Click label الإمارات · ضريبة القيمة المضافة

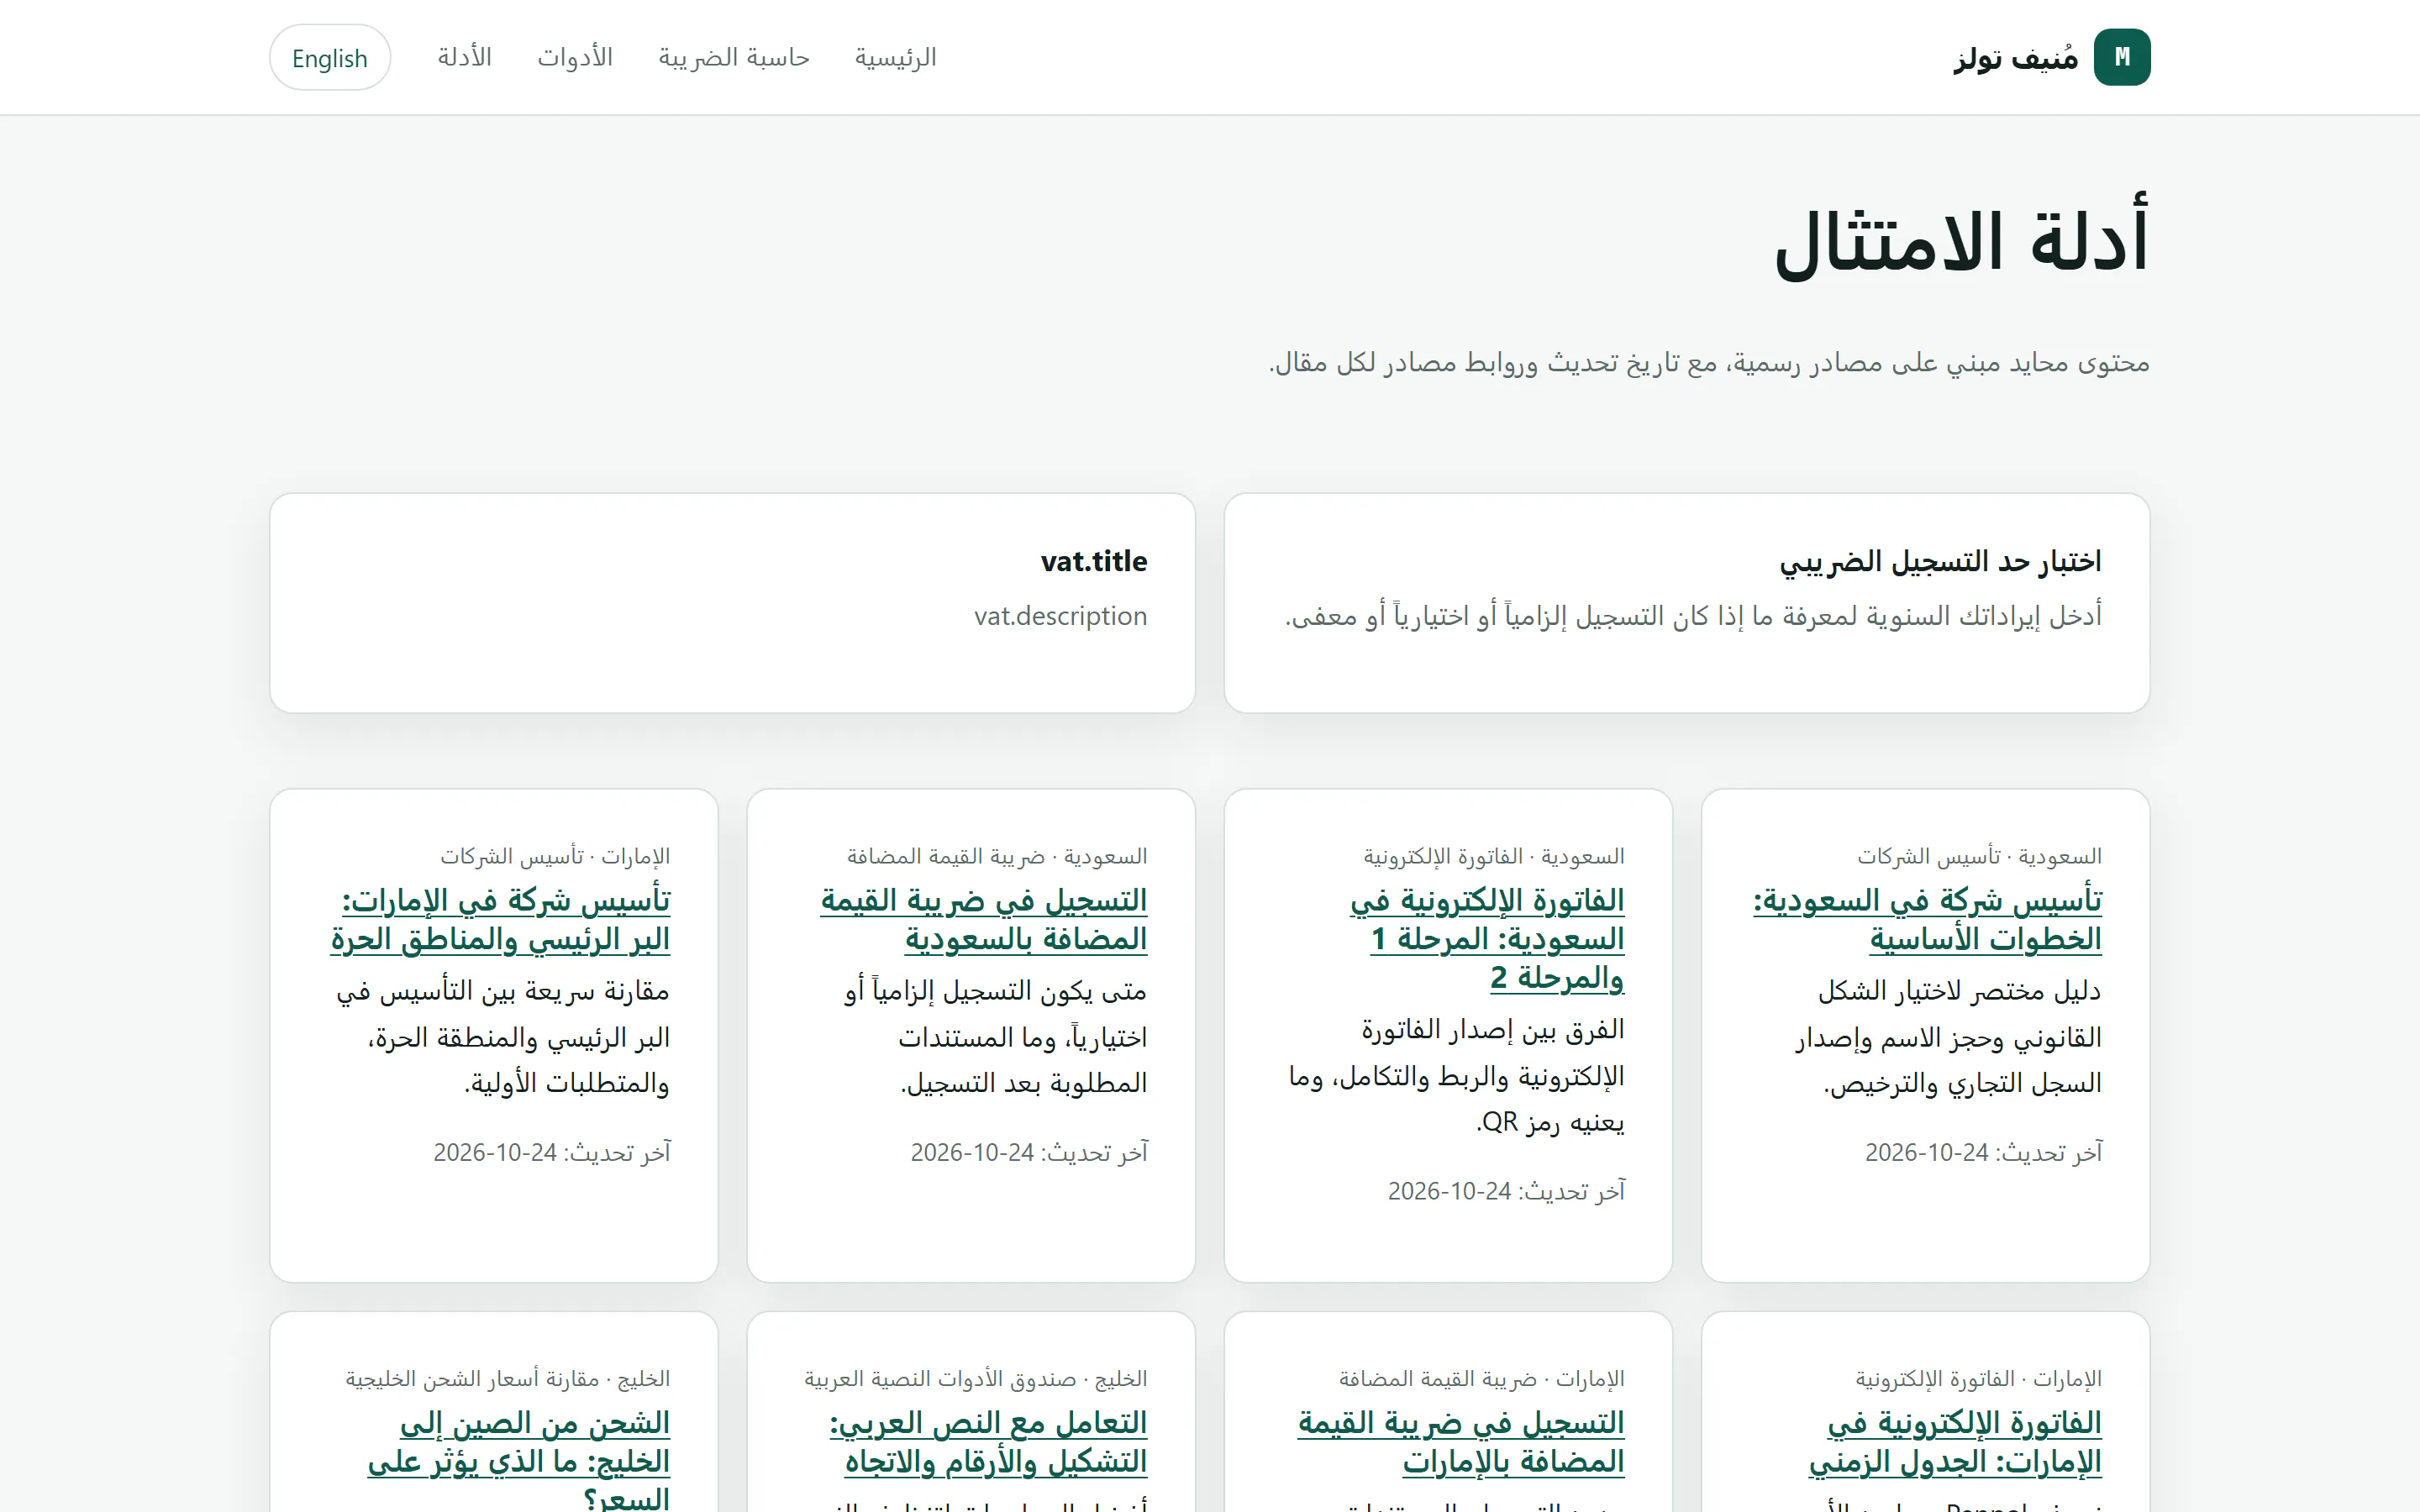(1482, 1378)
